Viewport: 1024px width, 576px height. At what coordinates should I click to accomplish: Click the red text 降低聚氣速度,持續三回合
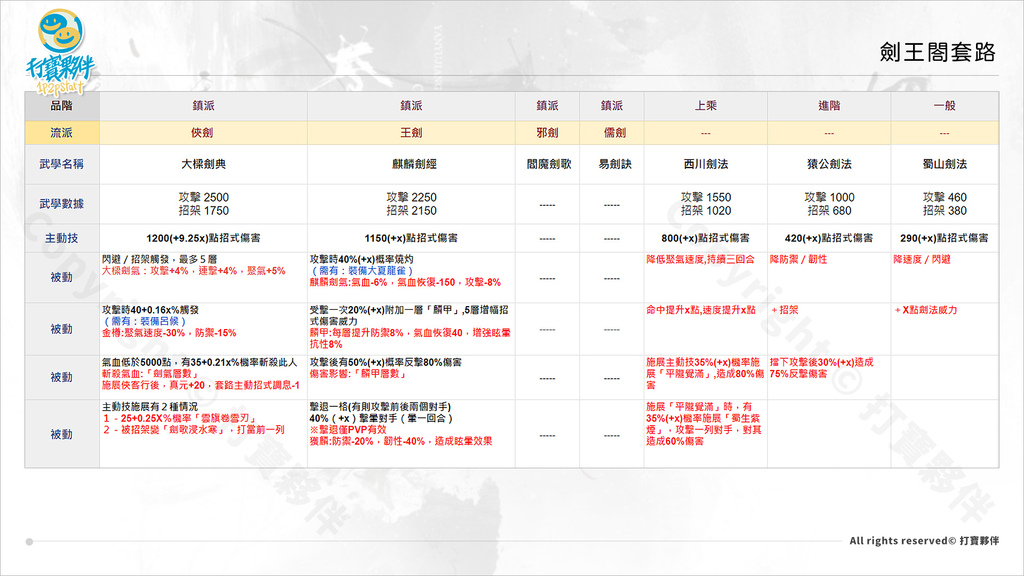pyautogui.click(x=701, y=259)
